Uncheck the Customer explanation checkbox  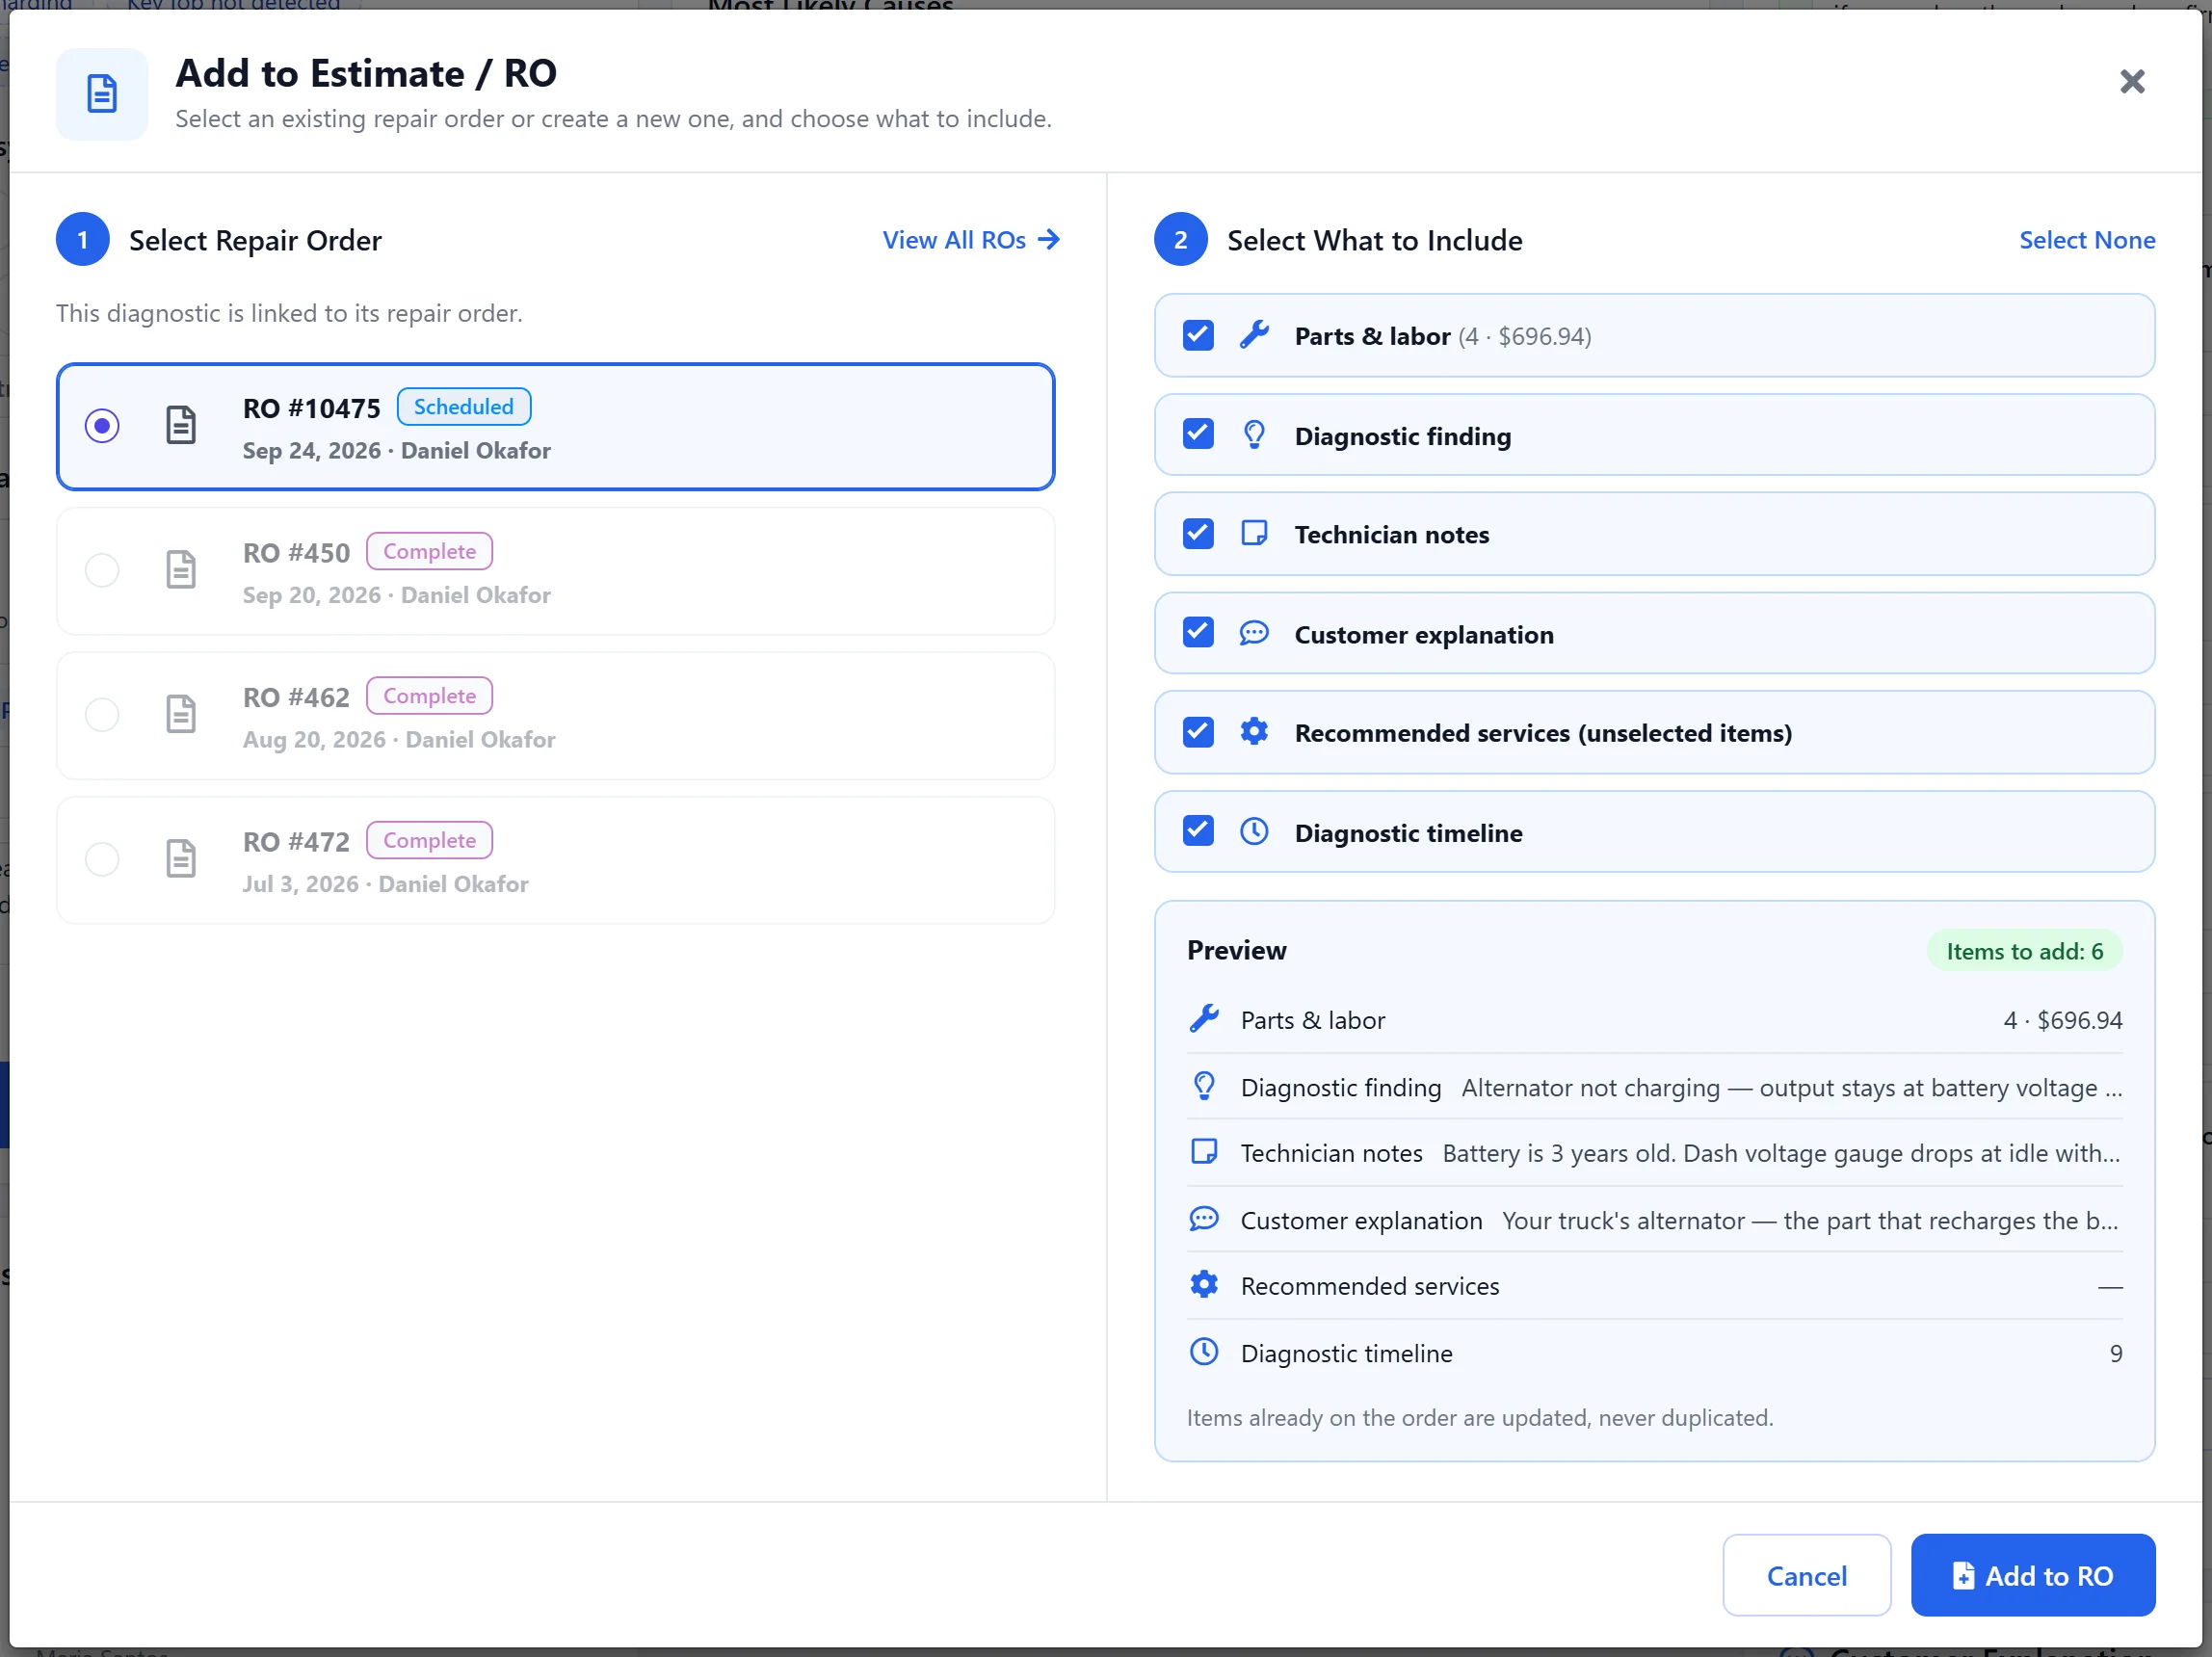point(1198,633)
